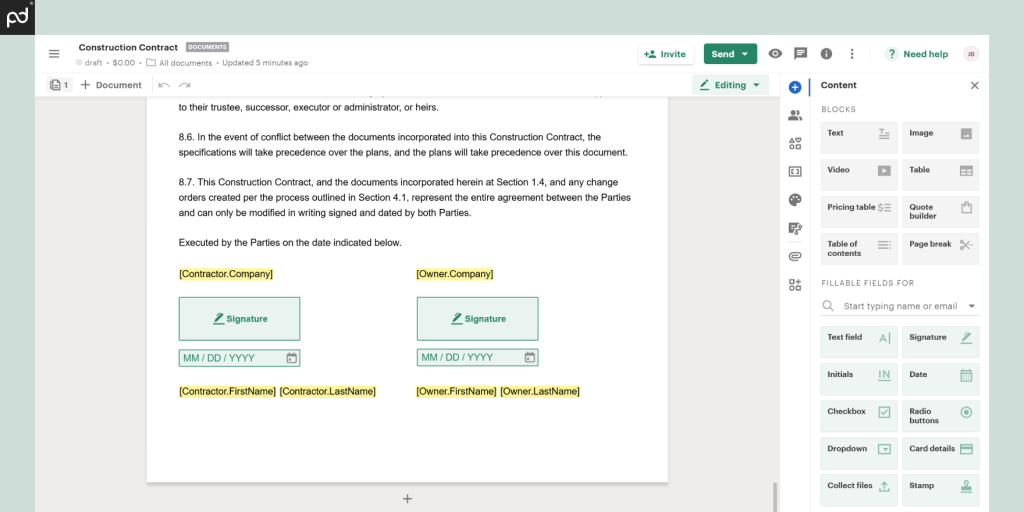Click [Owner.Company] variable
This screenshot has width=1024, height=512.
[x=455, y=274]
